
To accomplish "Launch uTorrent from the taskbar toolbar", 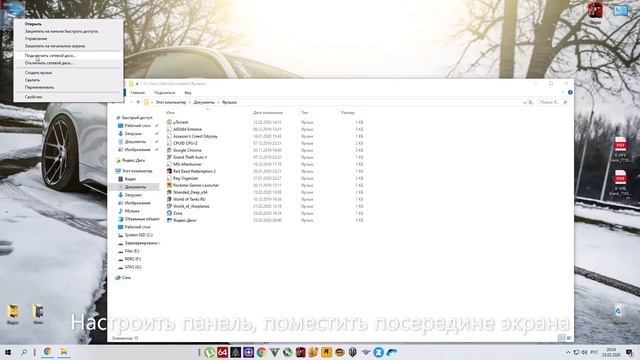I will click(x=209, y=352).
